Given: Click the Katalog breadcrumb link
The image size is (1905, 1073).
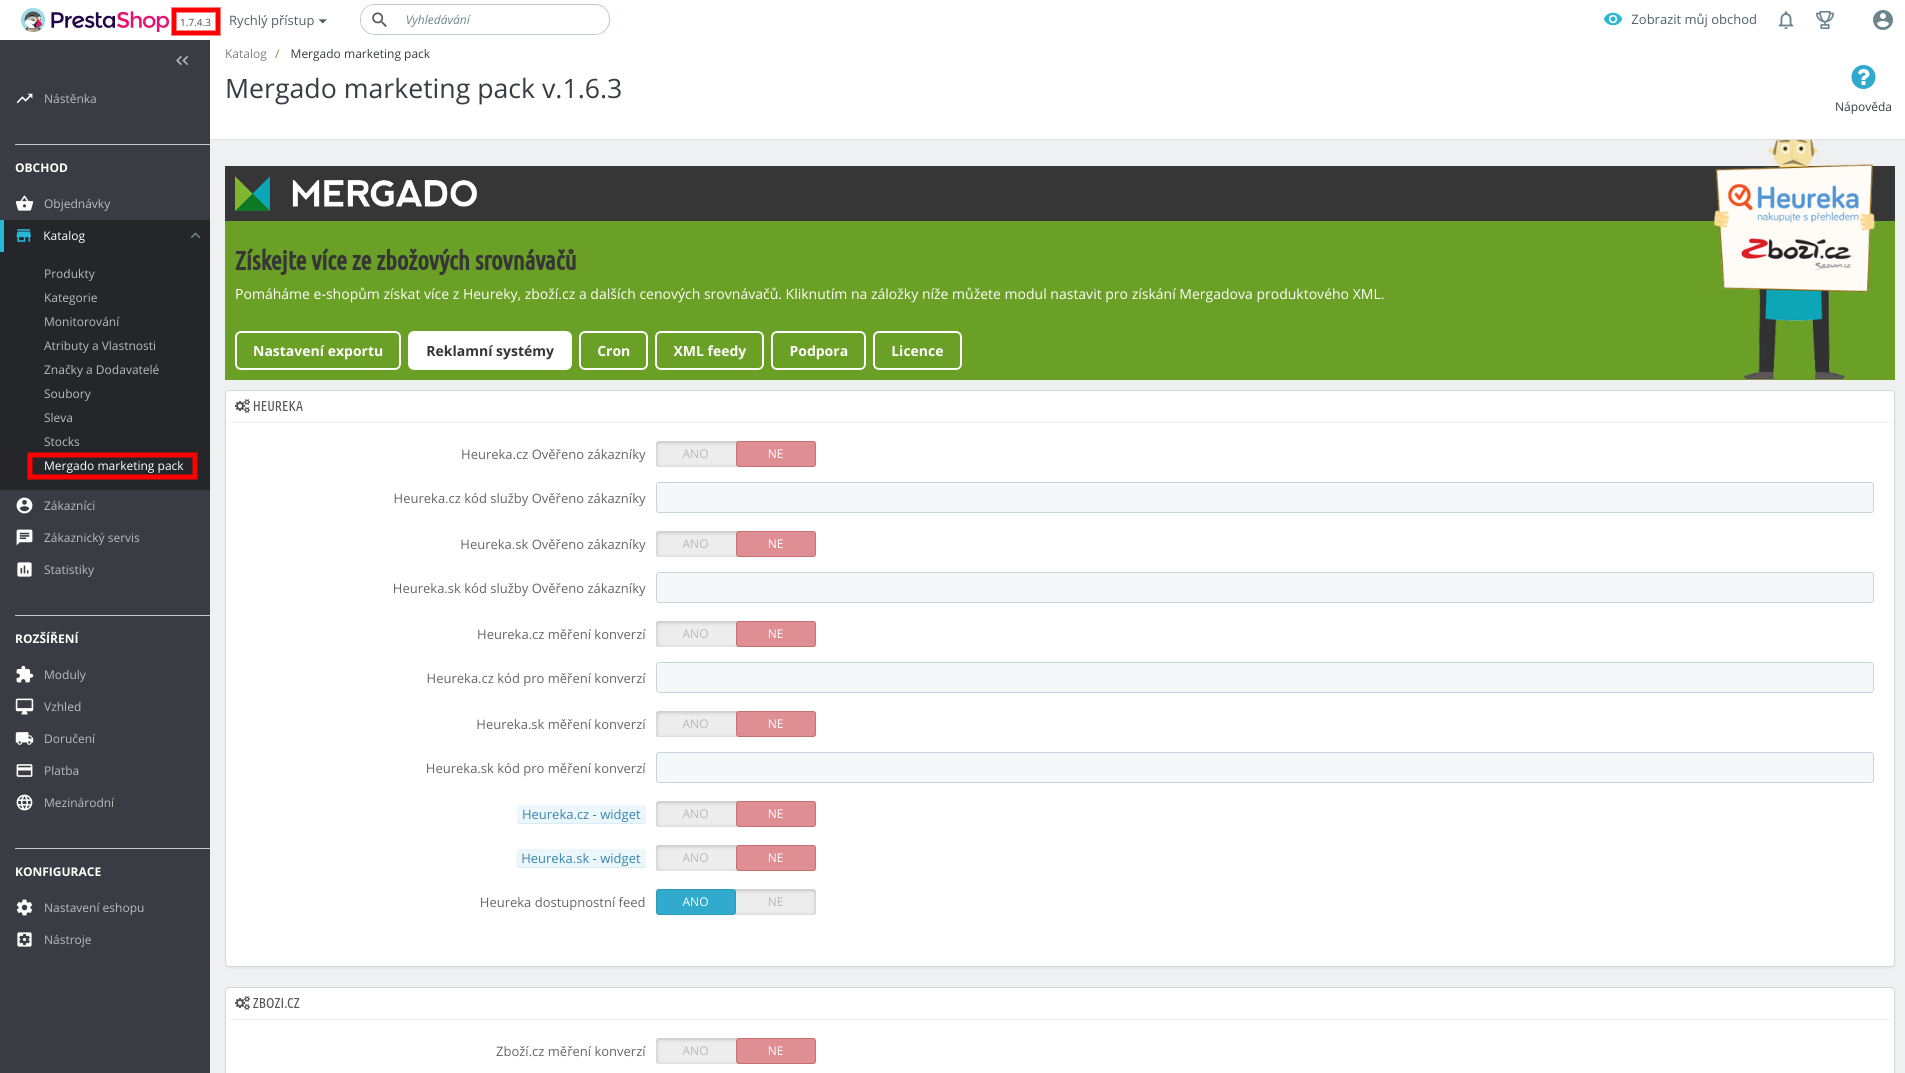Looking at the screenshot, I should (x=246, y=54).
